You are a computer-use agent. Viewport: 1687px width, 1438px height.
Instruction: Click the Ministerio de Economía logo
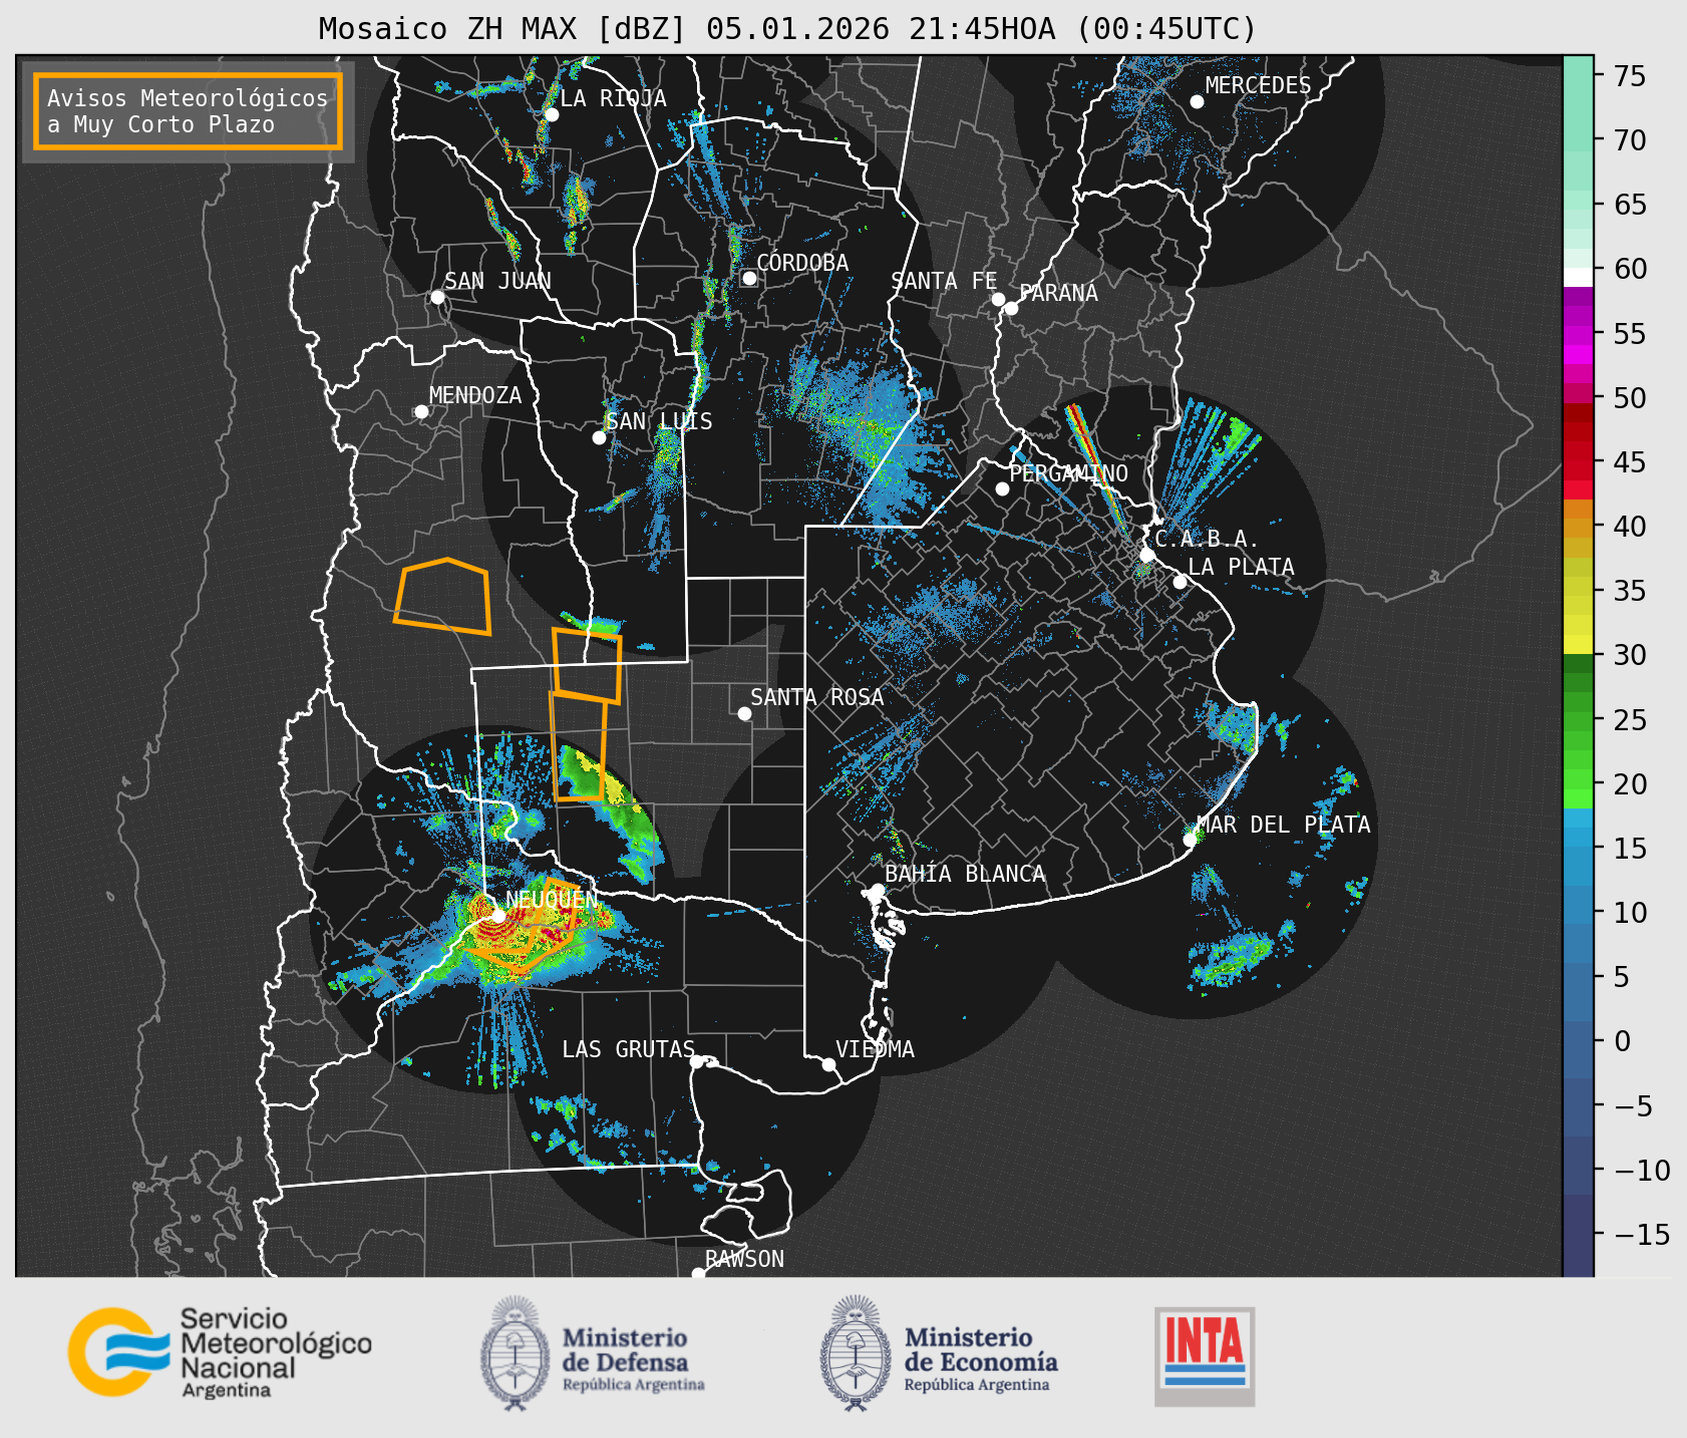coord(939,1353)
